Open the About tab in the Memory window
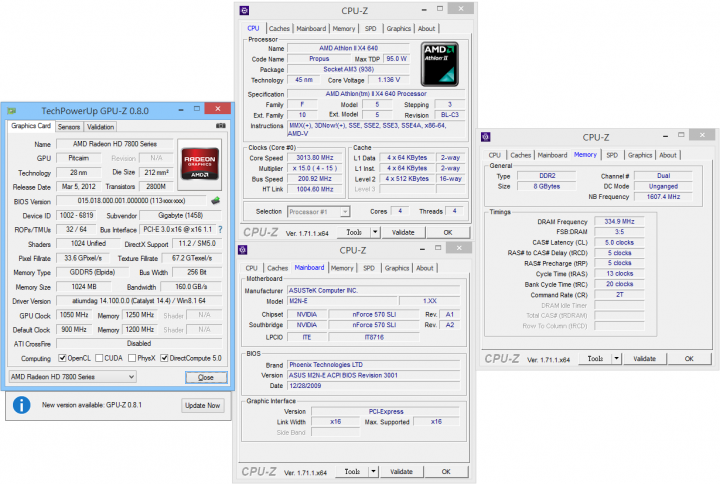 pos(668,155)
